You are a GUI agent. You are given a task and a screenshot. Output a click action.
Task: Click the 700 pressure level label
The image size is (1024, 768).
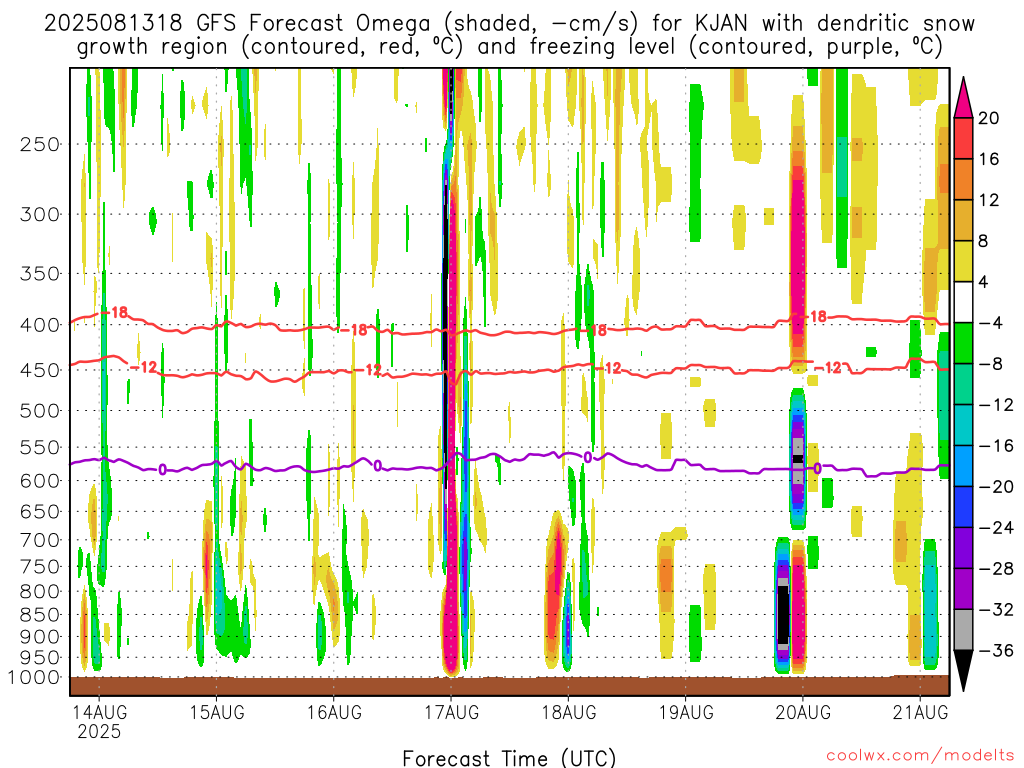point(40,540)
